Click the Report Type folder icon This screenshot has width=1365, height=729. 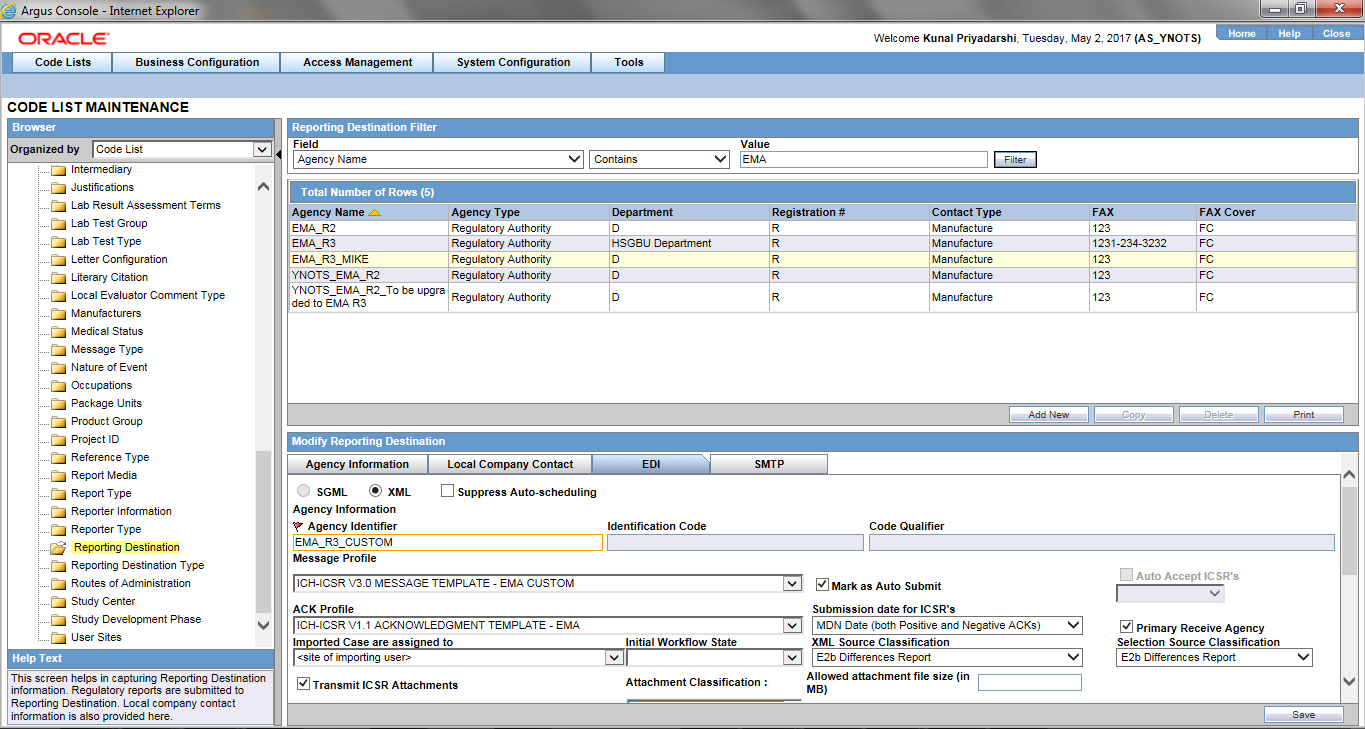58,494
